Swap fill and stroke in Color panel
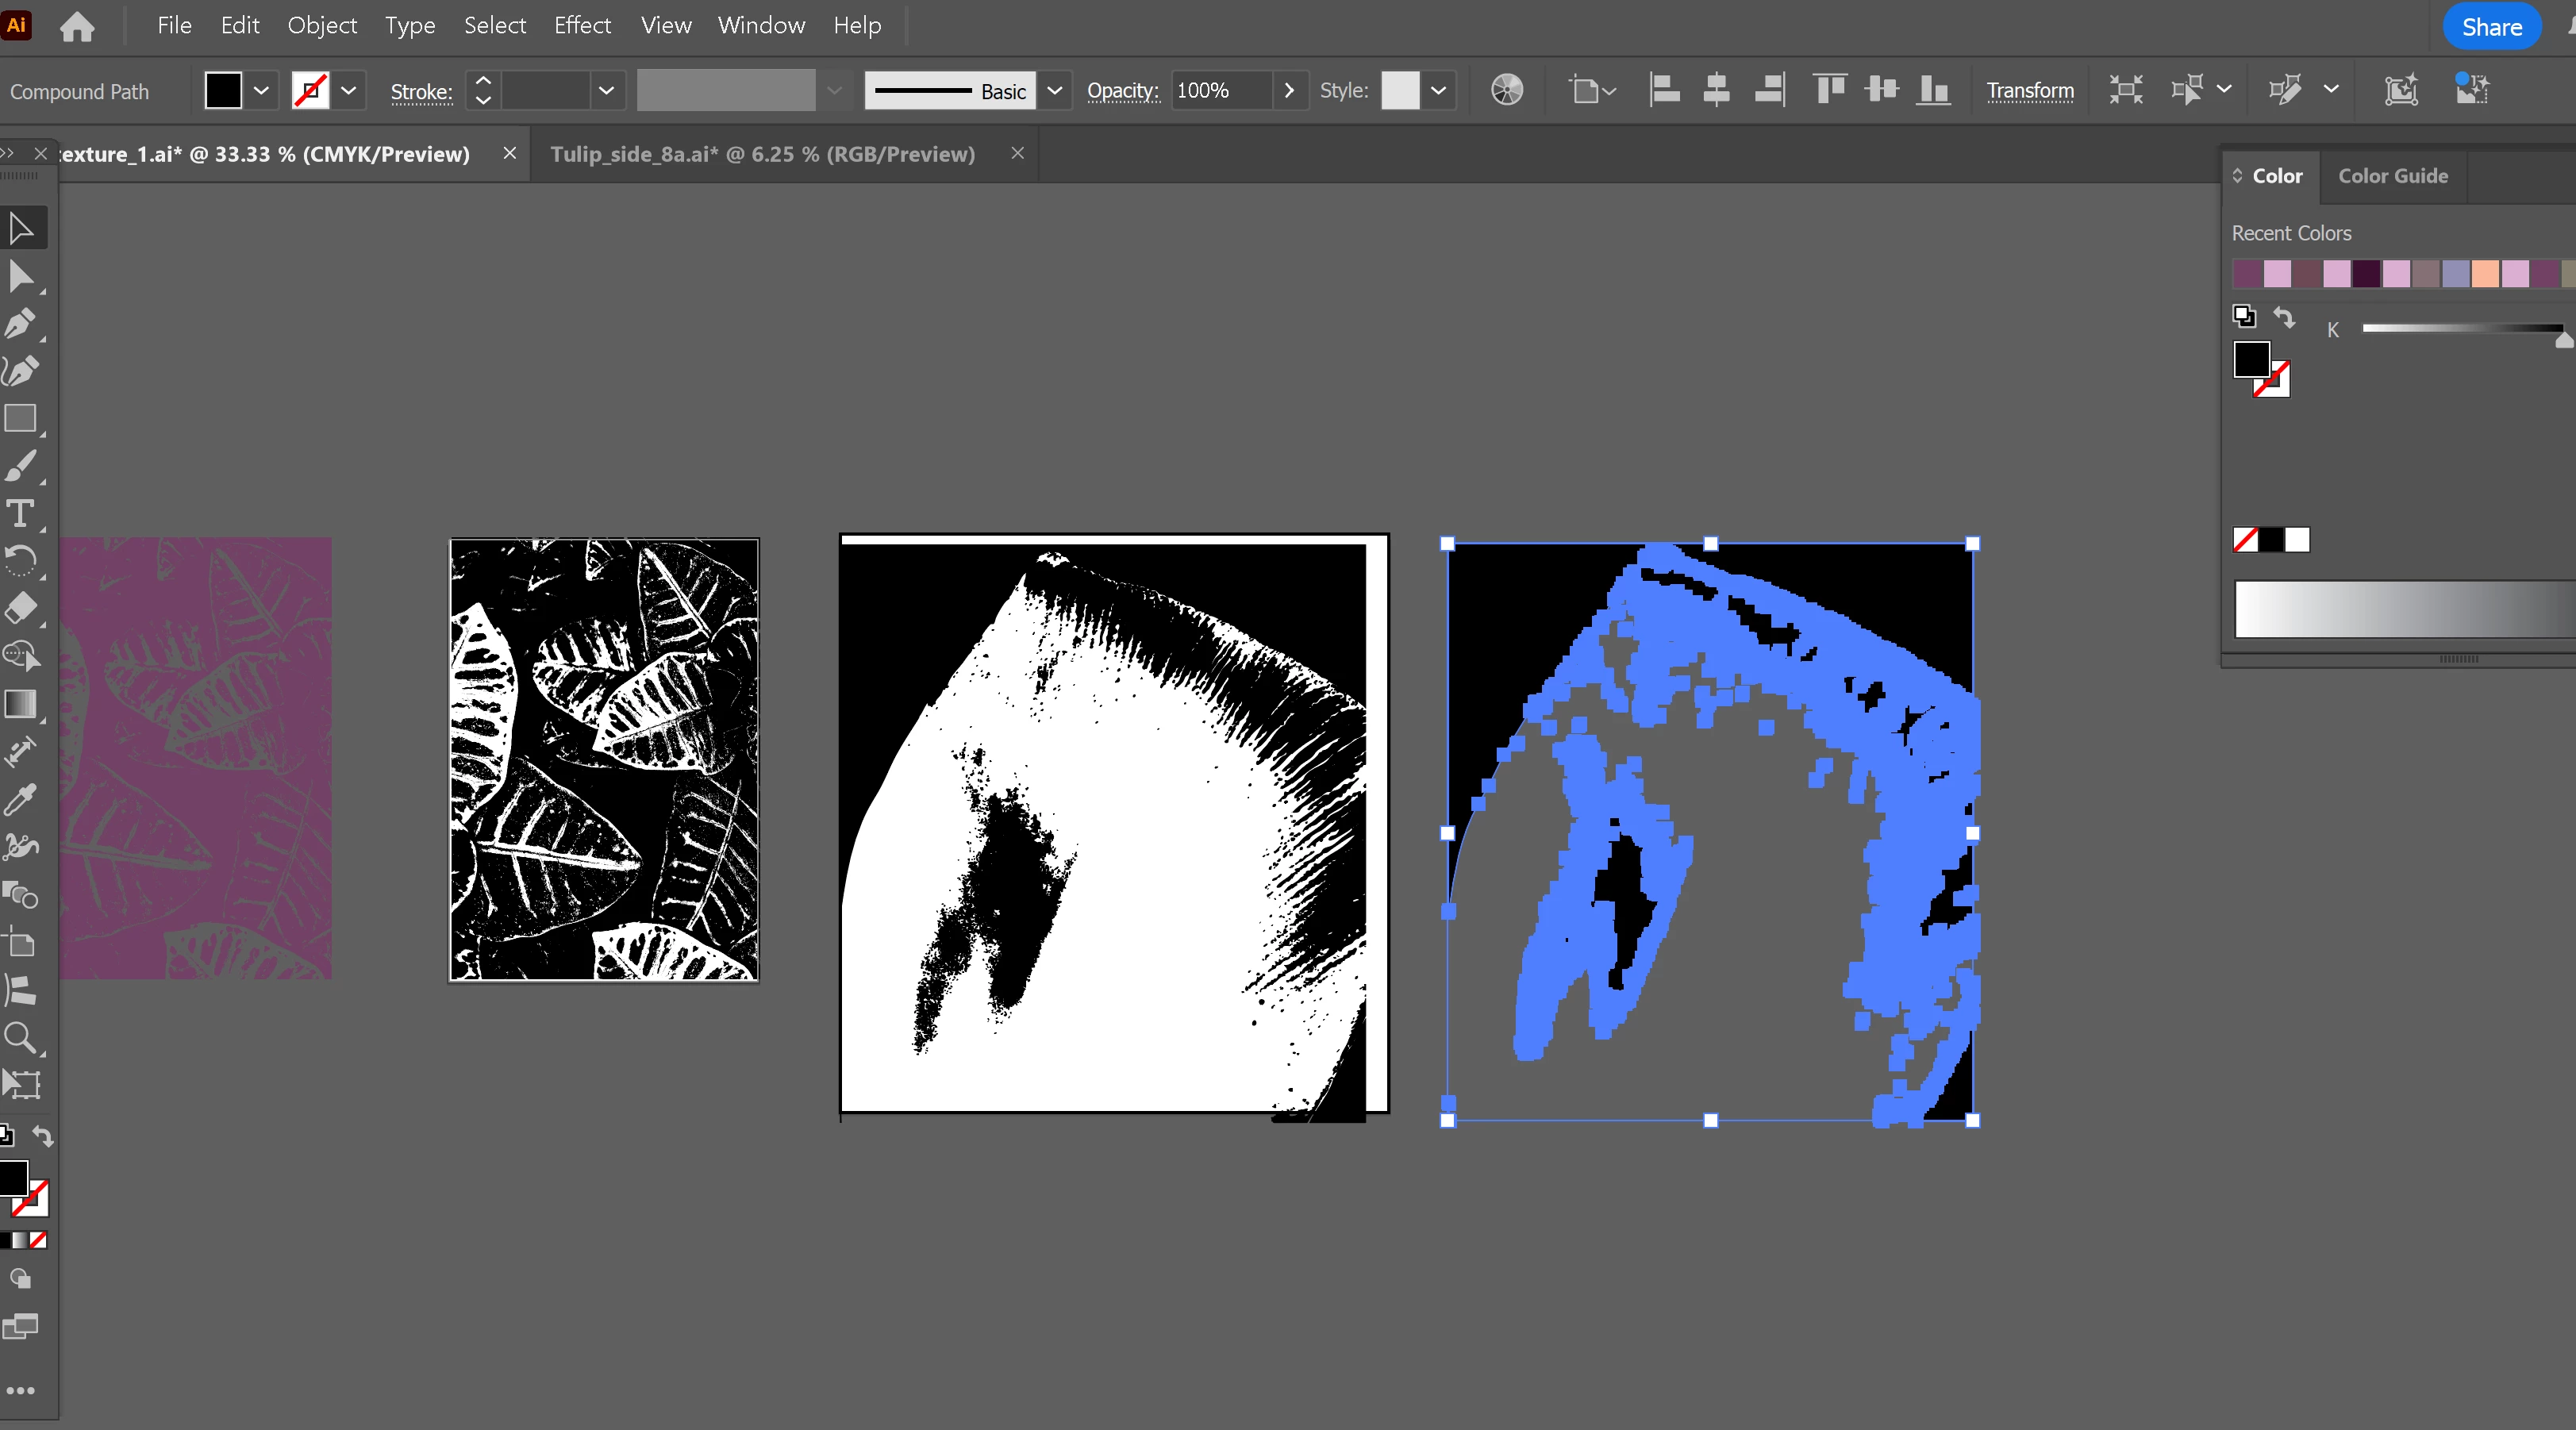The image size is (2576, 1430). tap(2284, 317)
